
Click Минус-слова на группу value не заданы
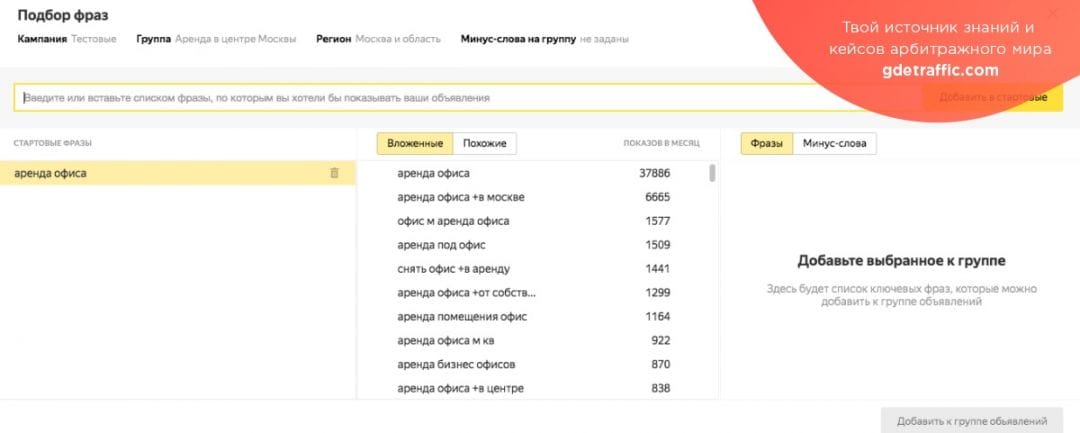pyautogui.click(x=604, y=39)
